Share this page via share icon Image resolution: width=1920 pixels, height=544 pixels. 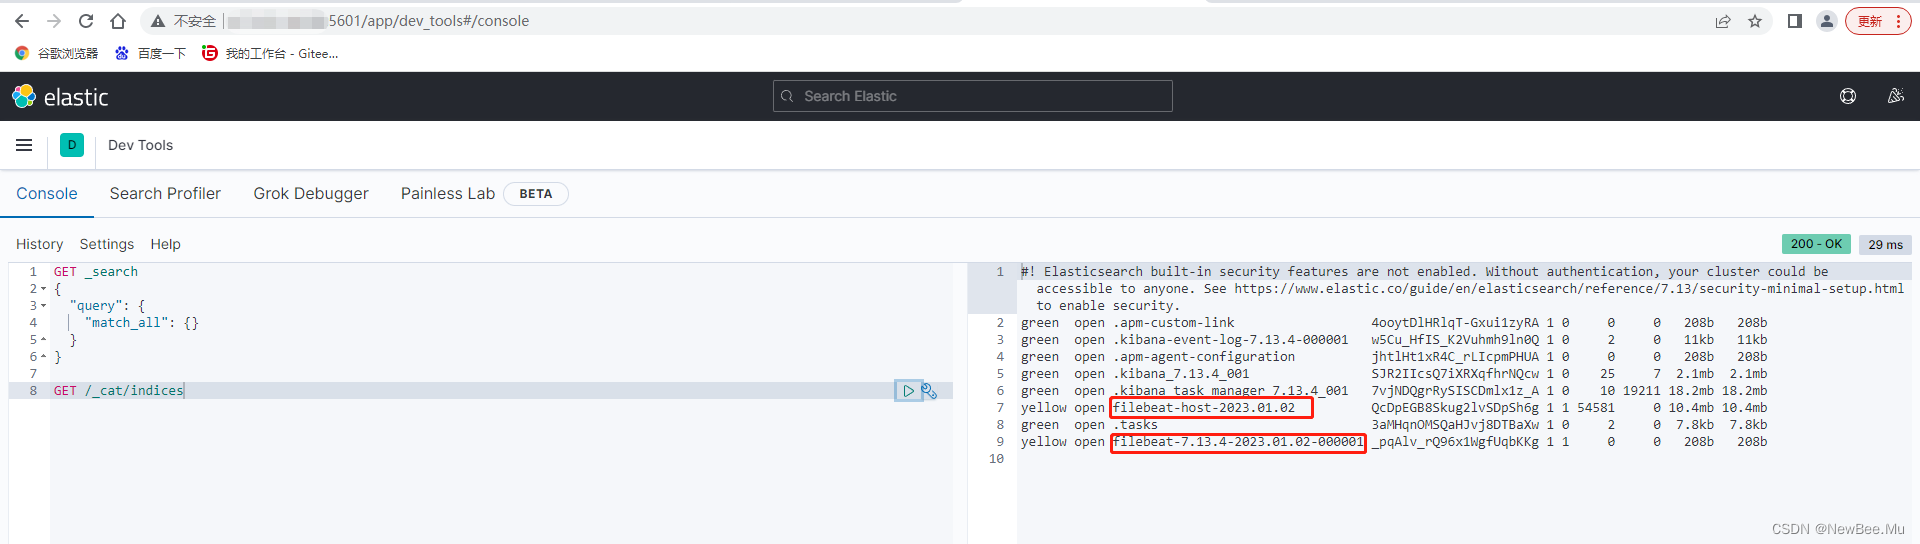1723,21
